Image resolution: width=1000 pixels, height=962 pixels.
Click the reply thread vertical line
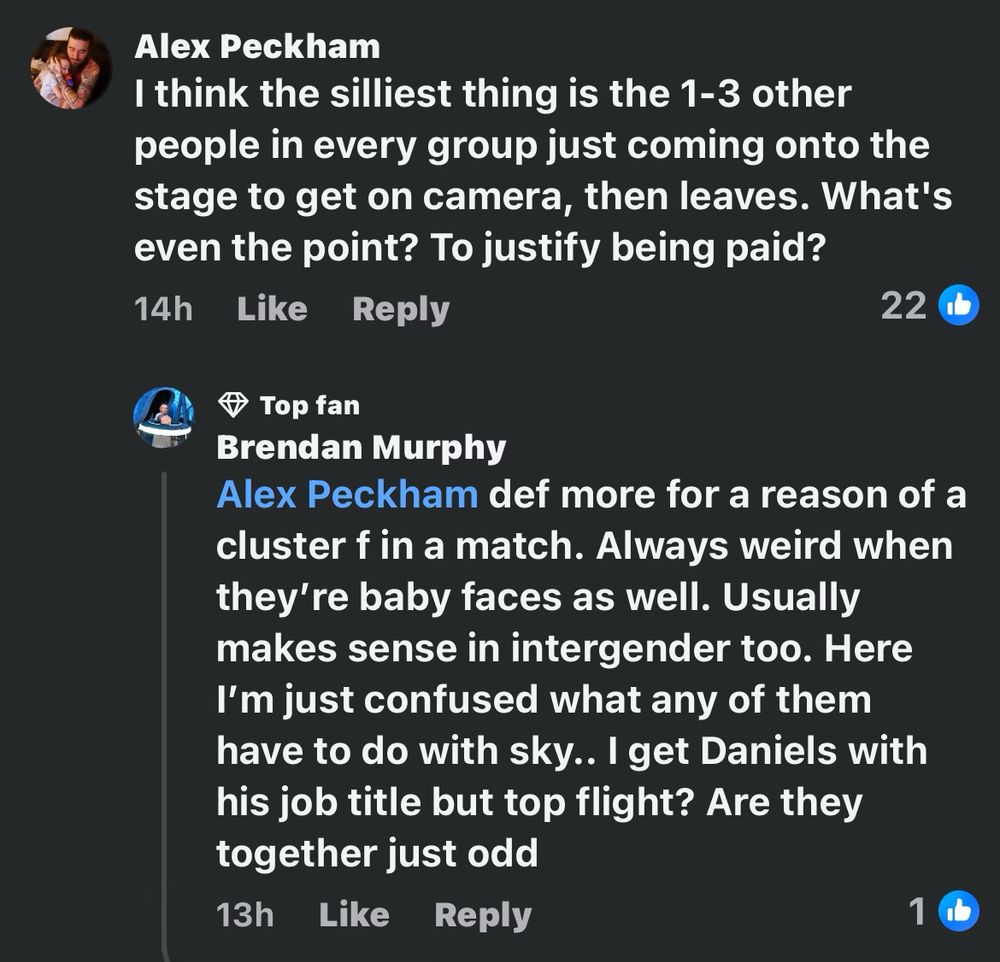point(166,700)
